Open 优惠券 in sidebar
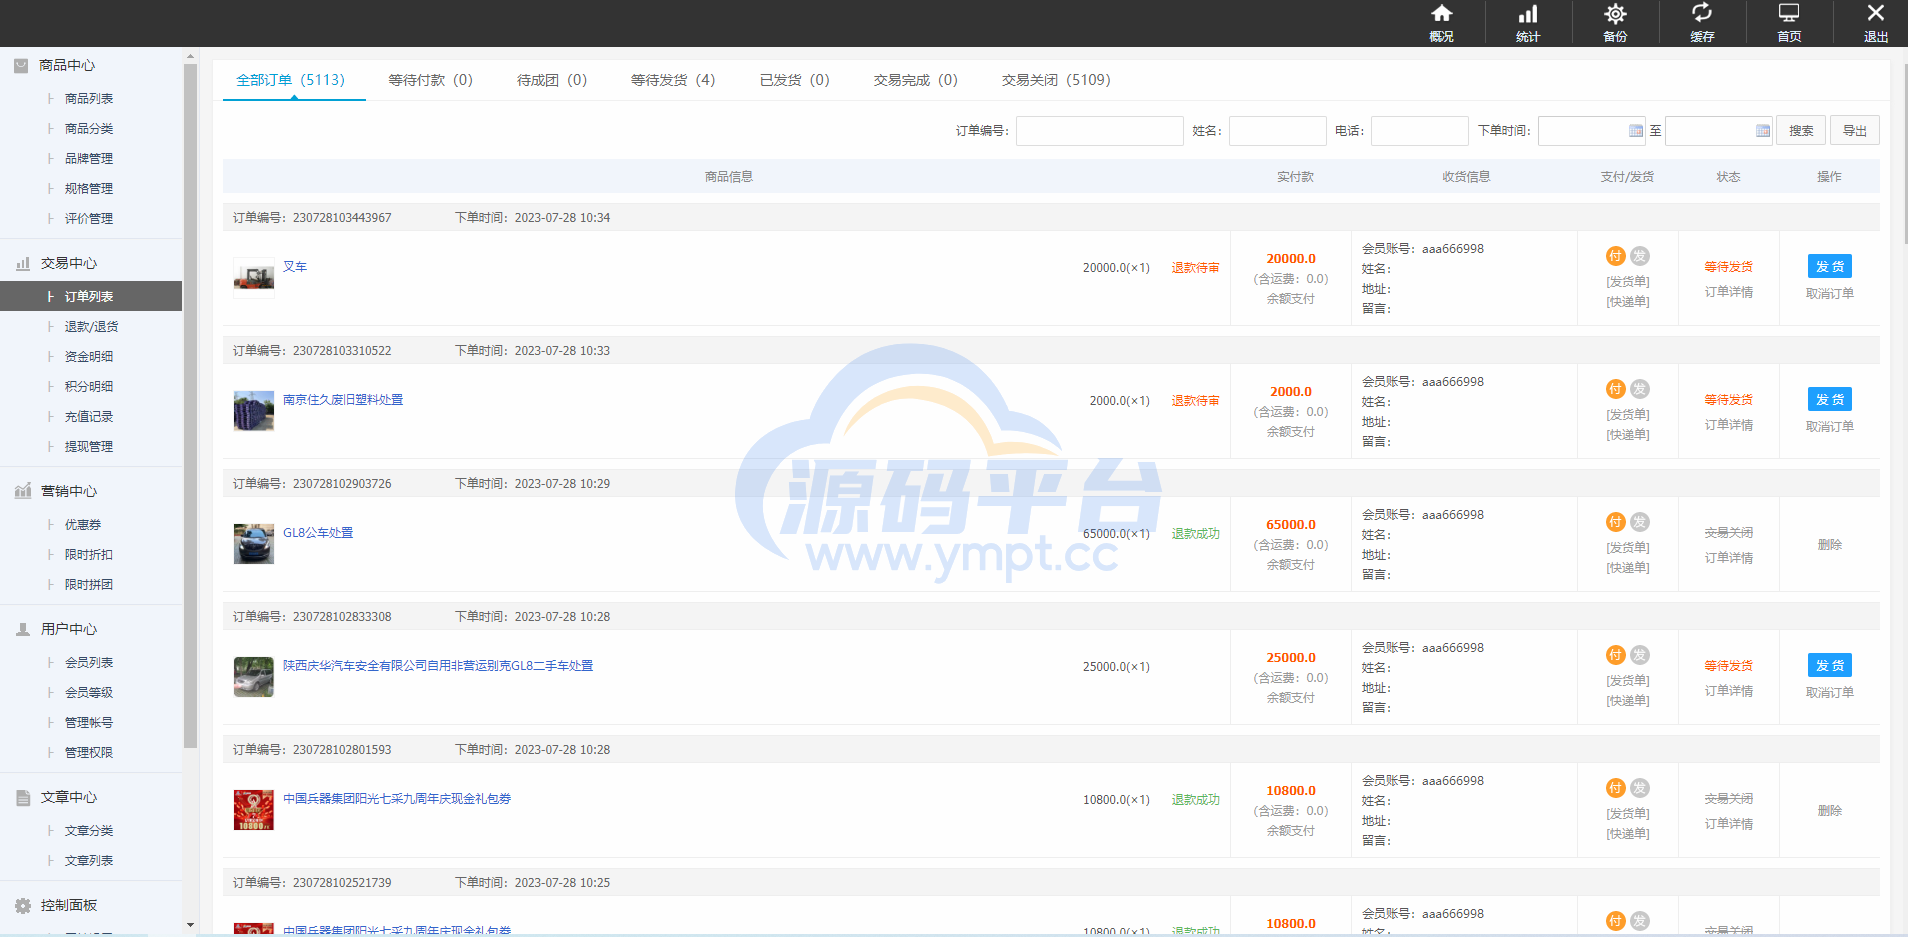 click(83, 525)
